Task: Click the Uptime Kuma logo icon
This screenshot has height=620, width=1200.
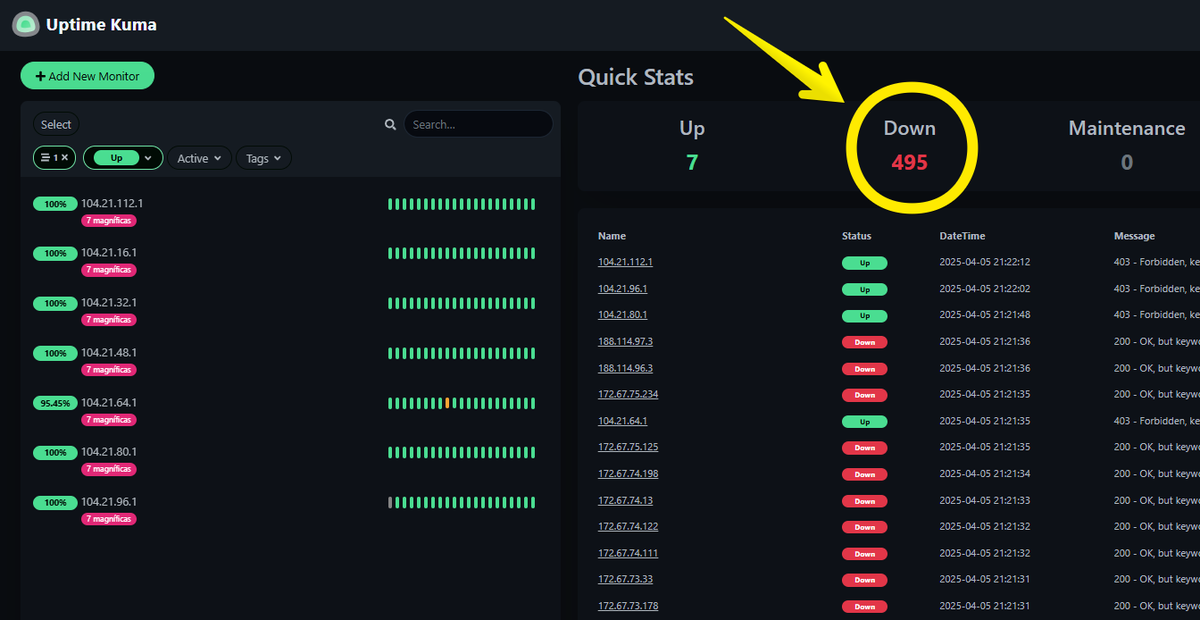Action: point(25,24)
